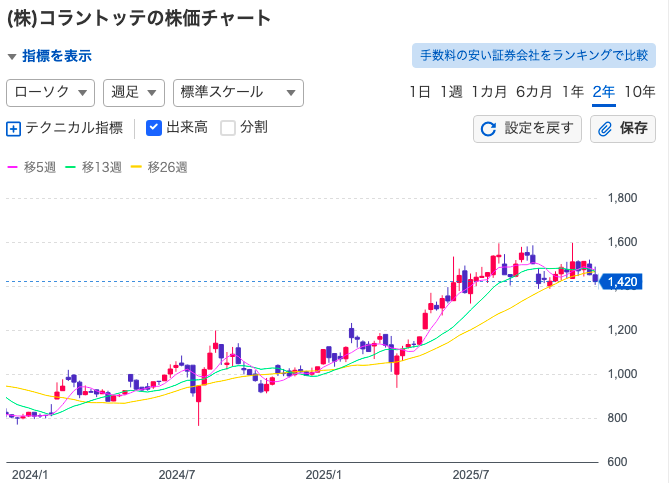This screenshot has width=669, height=483.
Task: Click the 1,420 current price label
Action: click(622, 282)
